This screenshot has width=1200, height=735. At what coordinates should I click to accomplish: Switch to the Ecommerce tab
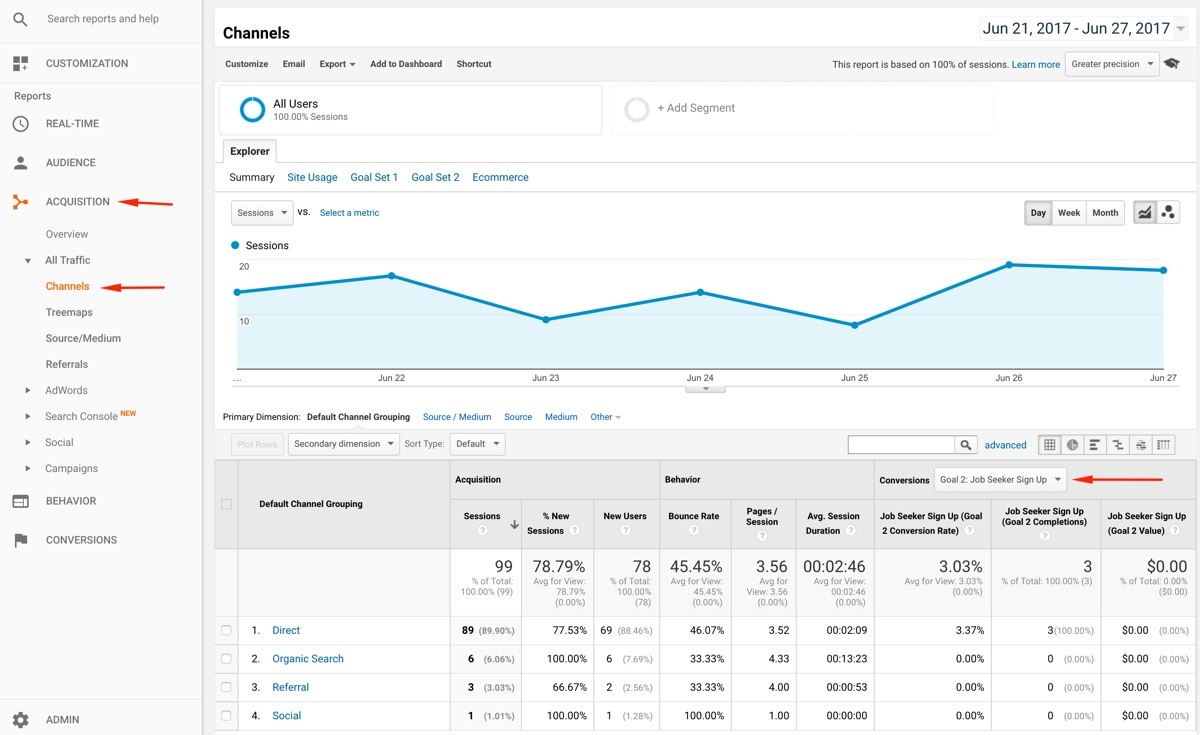tap(500, 177)
